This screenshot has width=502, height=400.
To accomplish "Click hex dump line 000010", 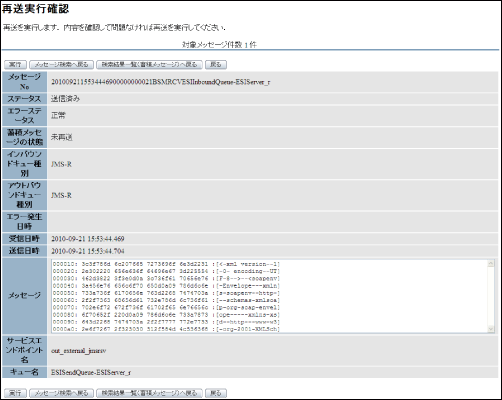I will (x=166, y=264).
